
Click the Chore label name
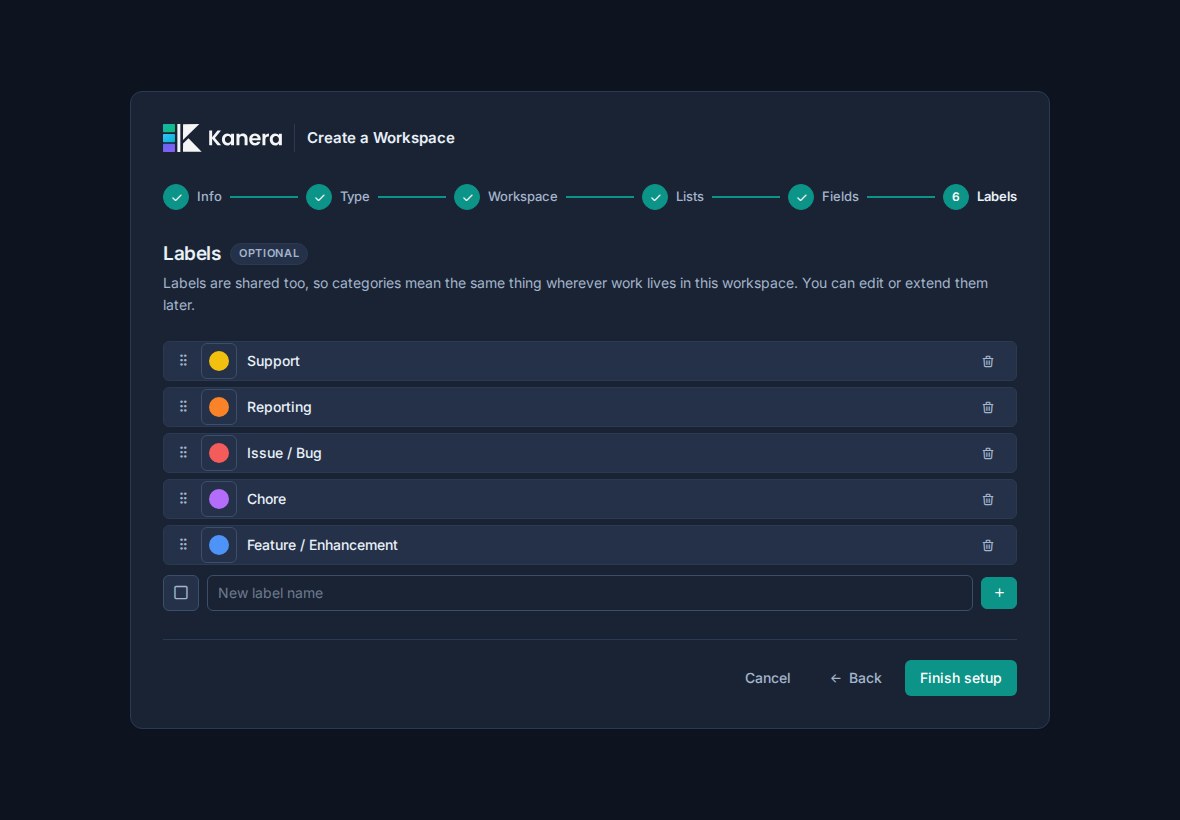click(x=266, y=499)
